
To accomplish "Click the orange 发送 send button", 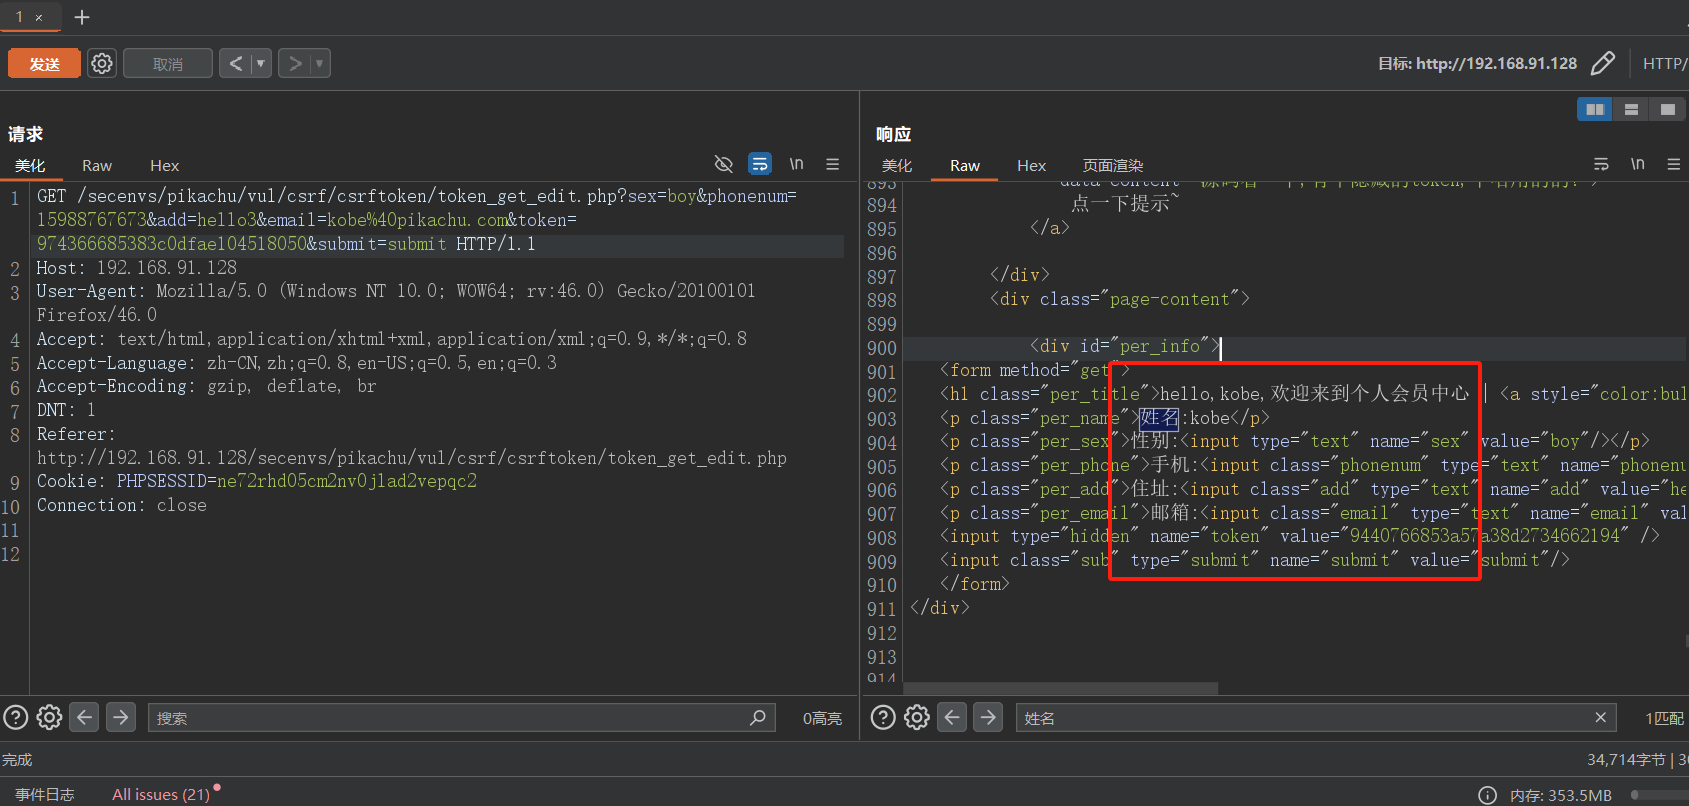I will [x=44, y=64].
